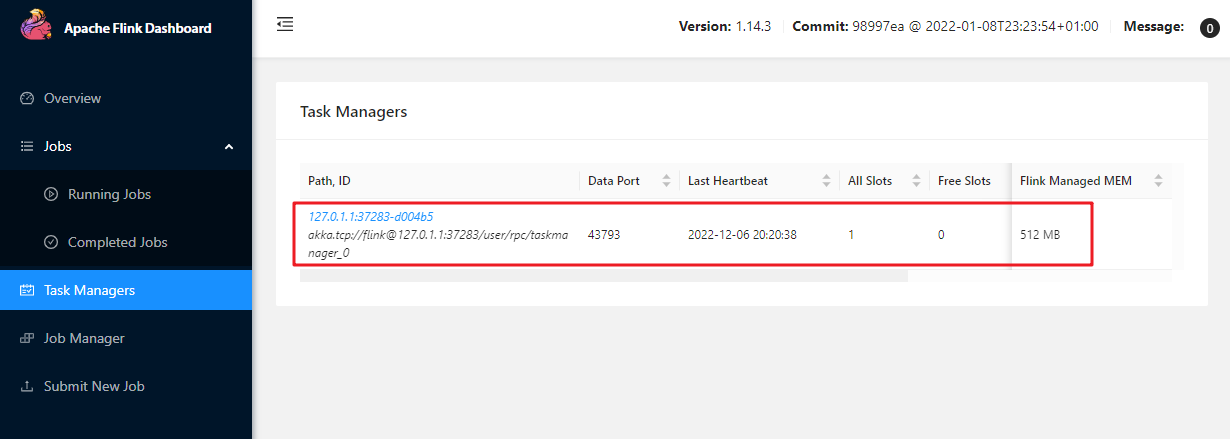Open the Overview menu item
Image resolution: width=1230 pixels, height=439 pixels.
tap(126, 98)
